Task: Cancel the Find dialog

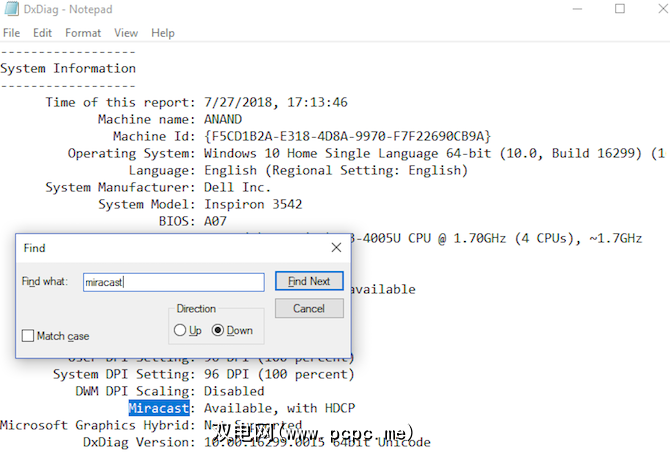Action: (x=309, y=308)
